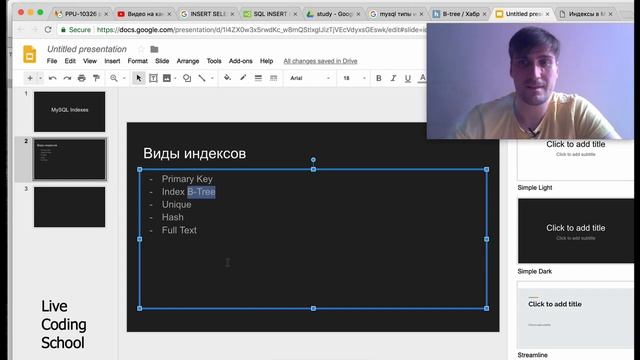Open the Help menu

[267, 61]
